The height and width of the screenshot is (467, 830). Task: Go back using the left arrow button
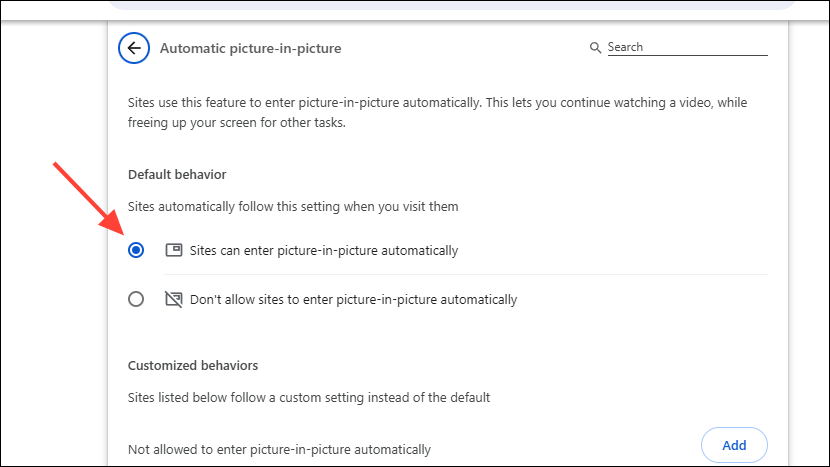(134, 48)
